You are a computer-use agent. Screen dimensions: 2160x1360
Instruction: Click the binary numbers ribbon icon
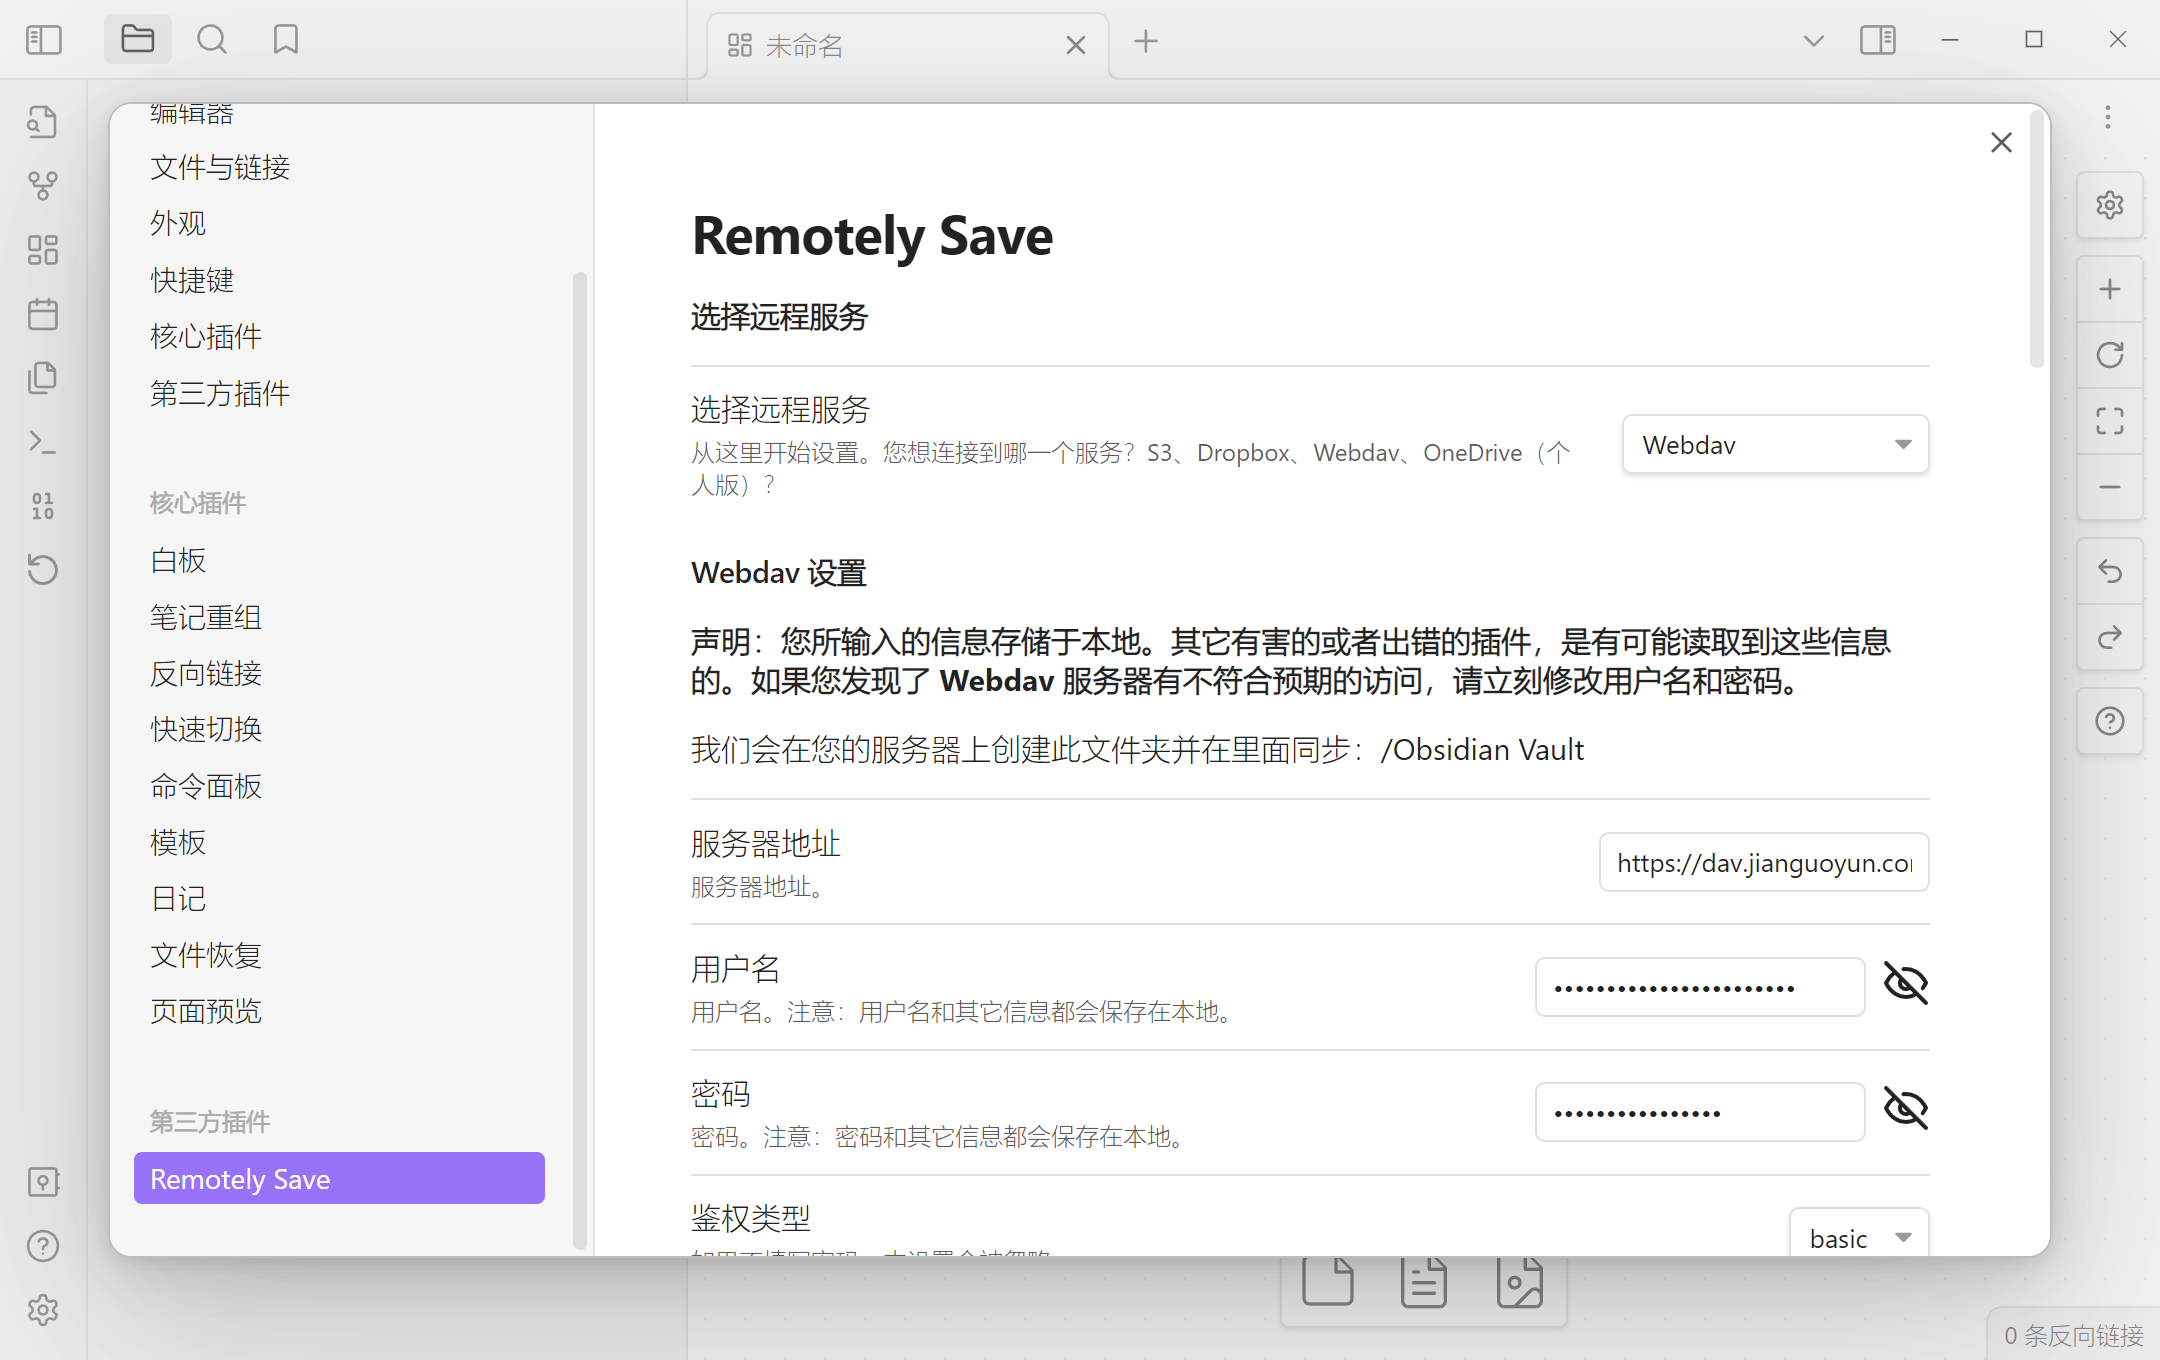[x=42, y=506]
